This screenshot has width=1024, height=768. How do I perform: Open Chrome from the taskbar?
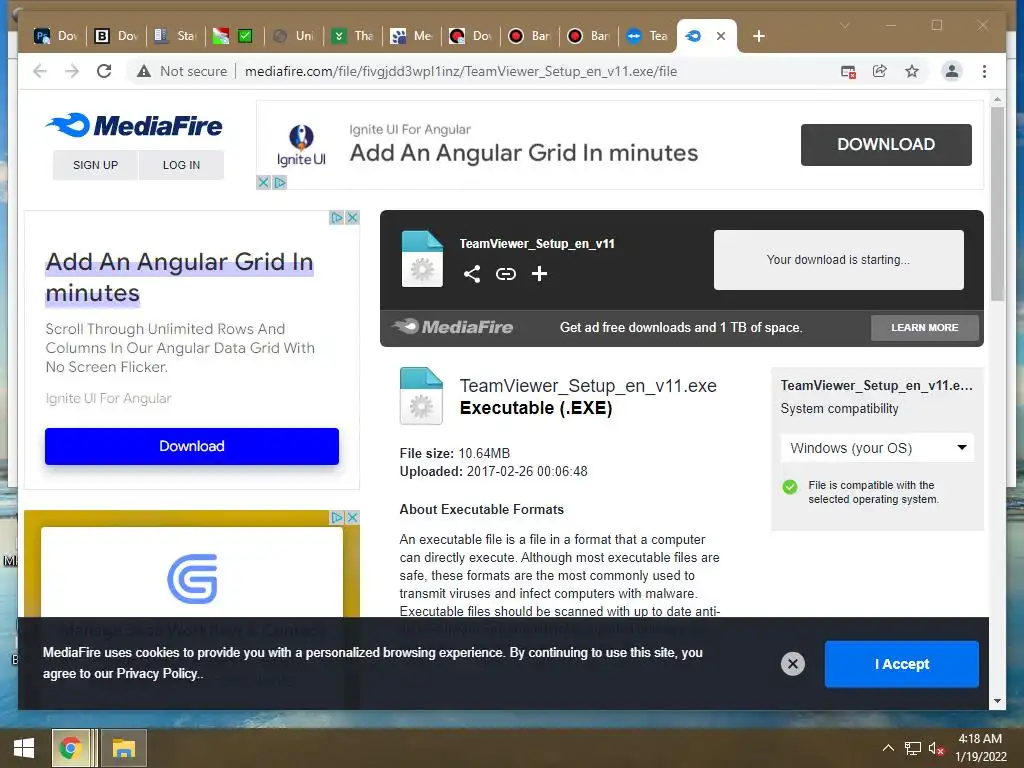pyautogui.click(x=71, y=748)
